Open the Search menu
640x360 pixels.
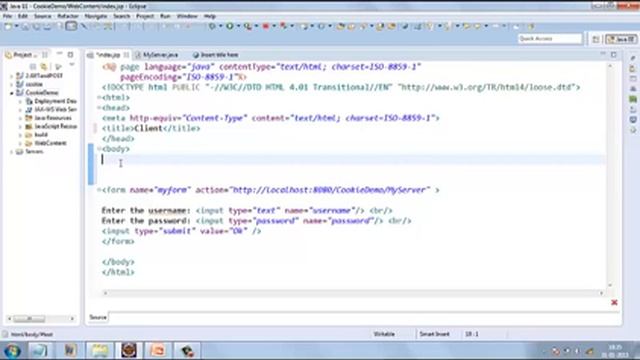click(x=122, y=16)
